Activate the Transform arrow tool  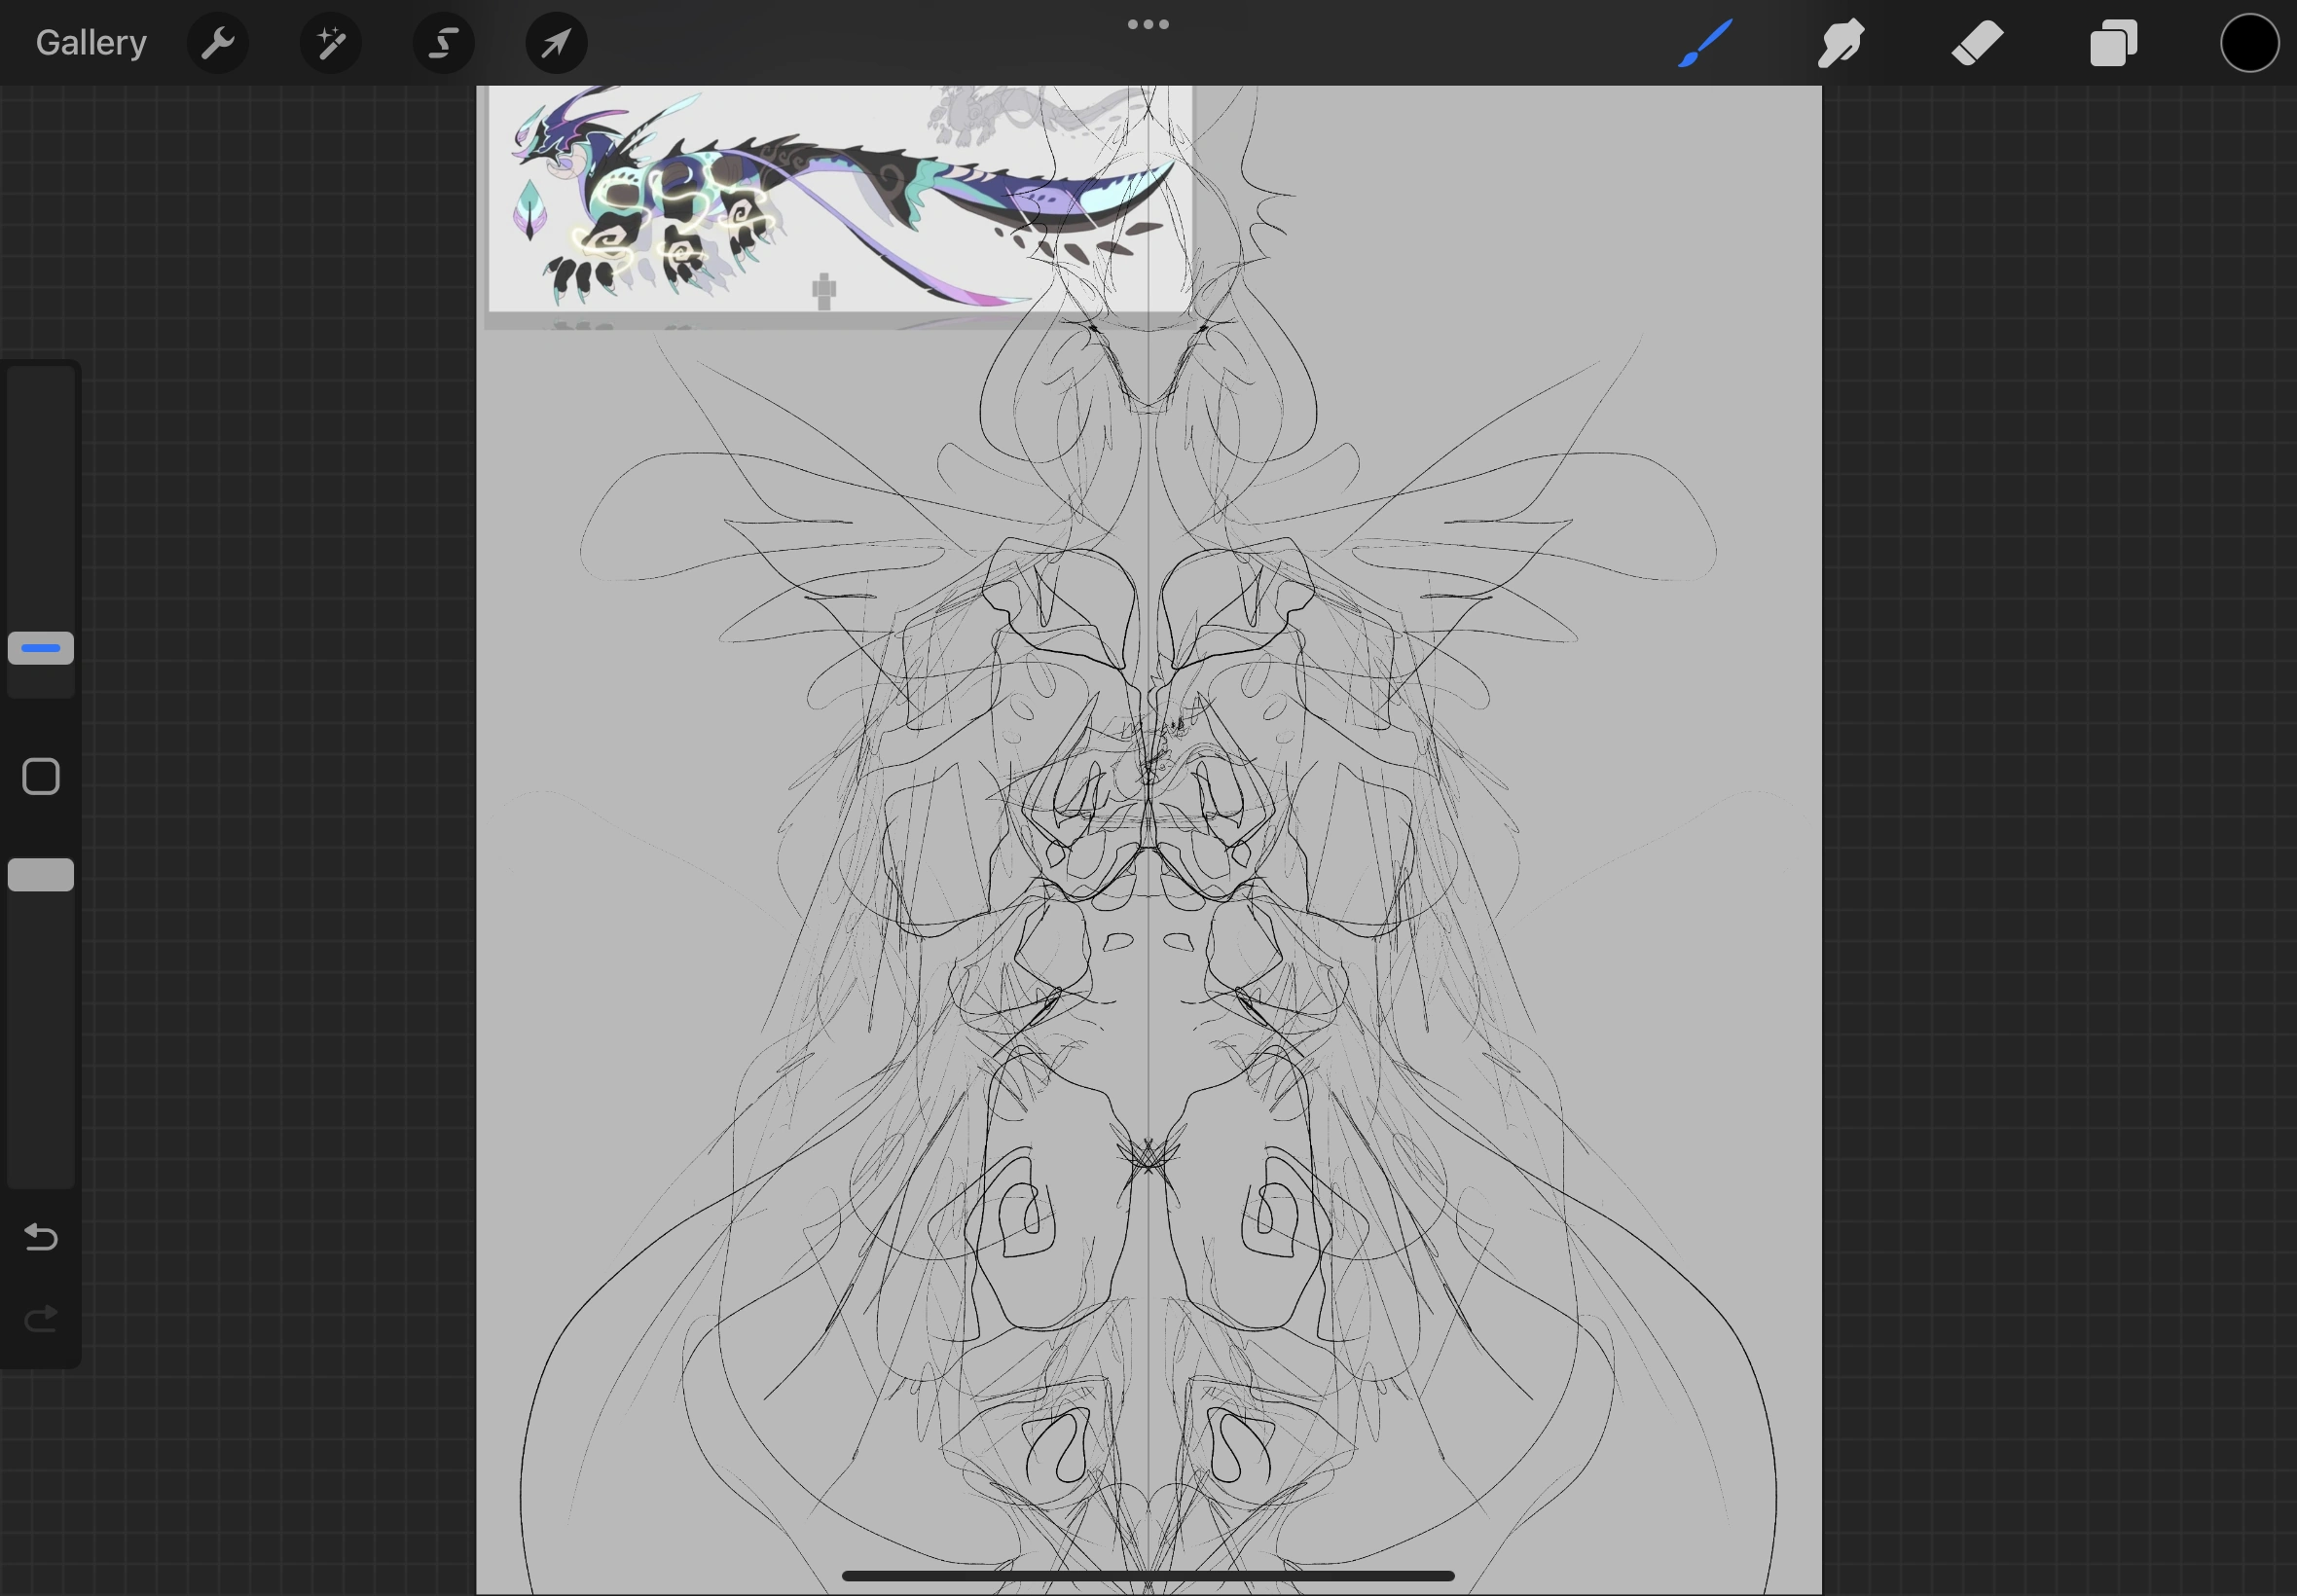coord(556,43)
